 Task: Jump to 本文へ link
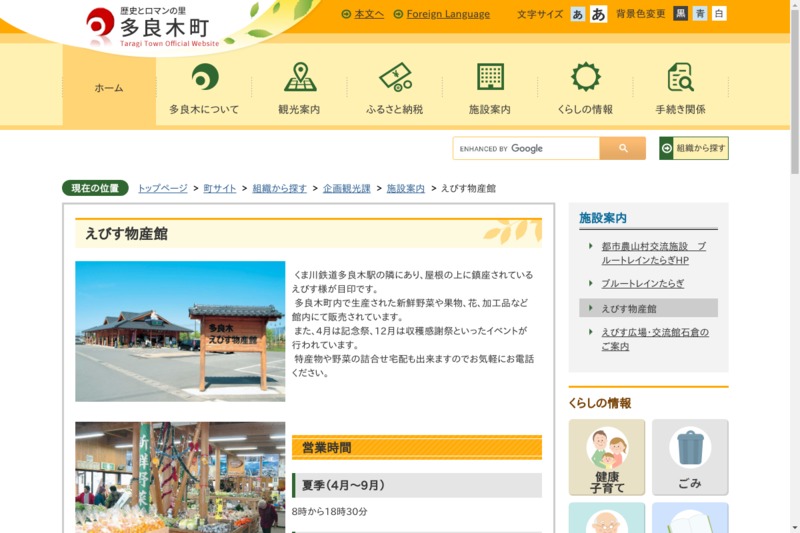click(368, 14)
